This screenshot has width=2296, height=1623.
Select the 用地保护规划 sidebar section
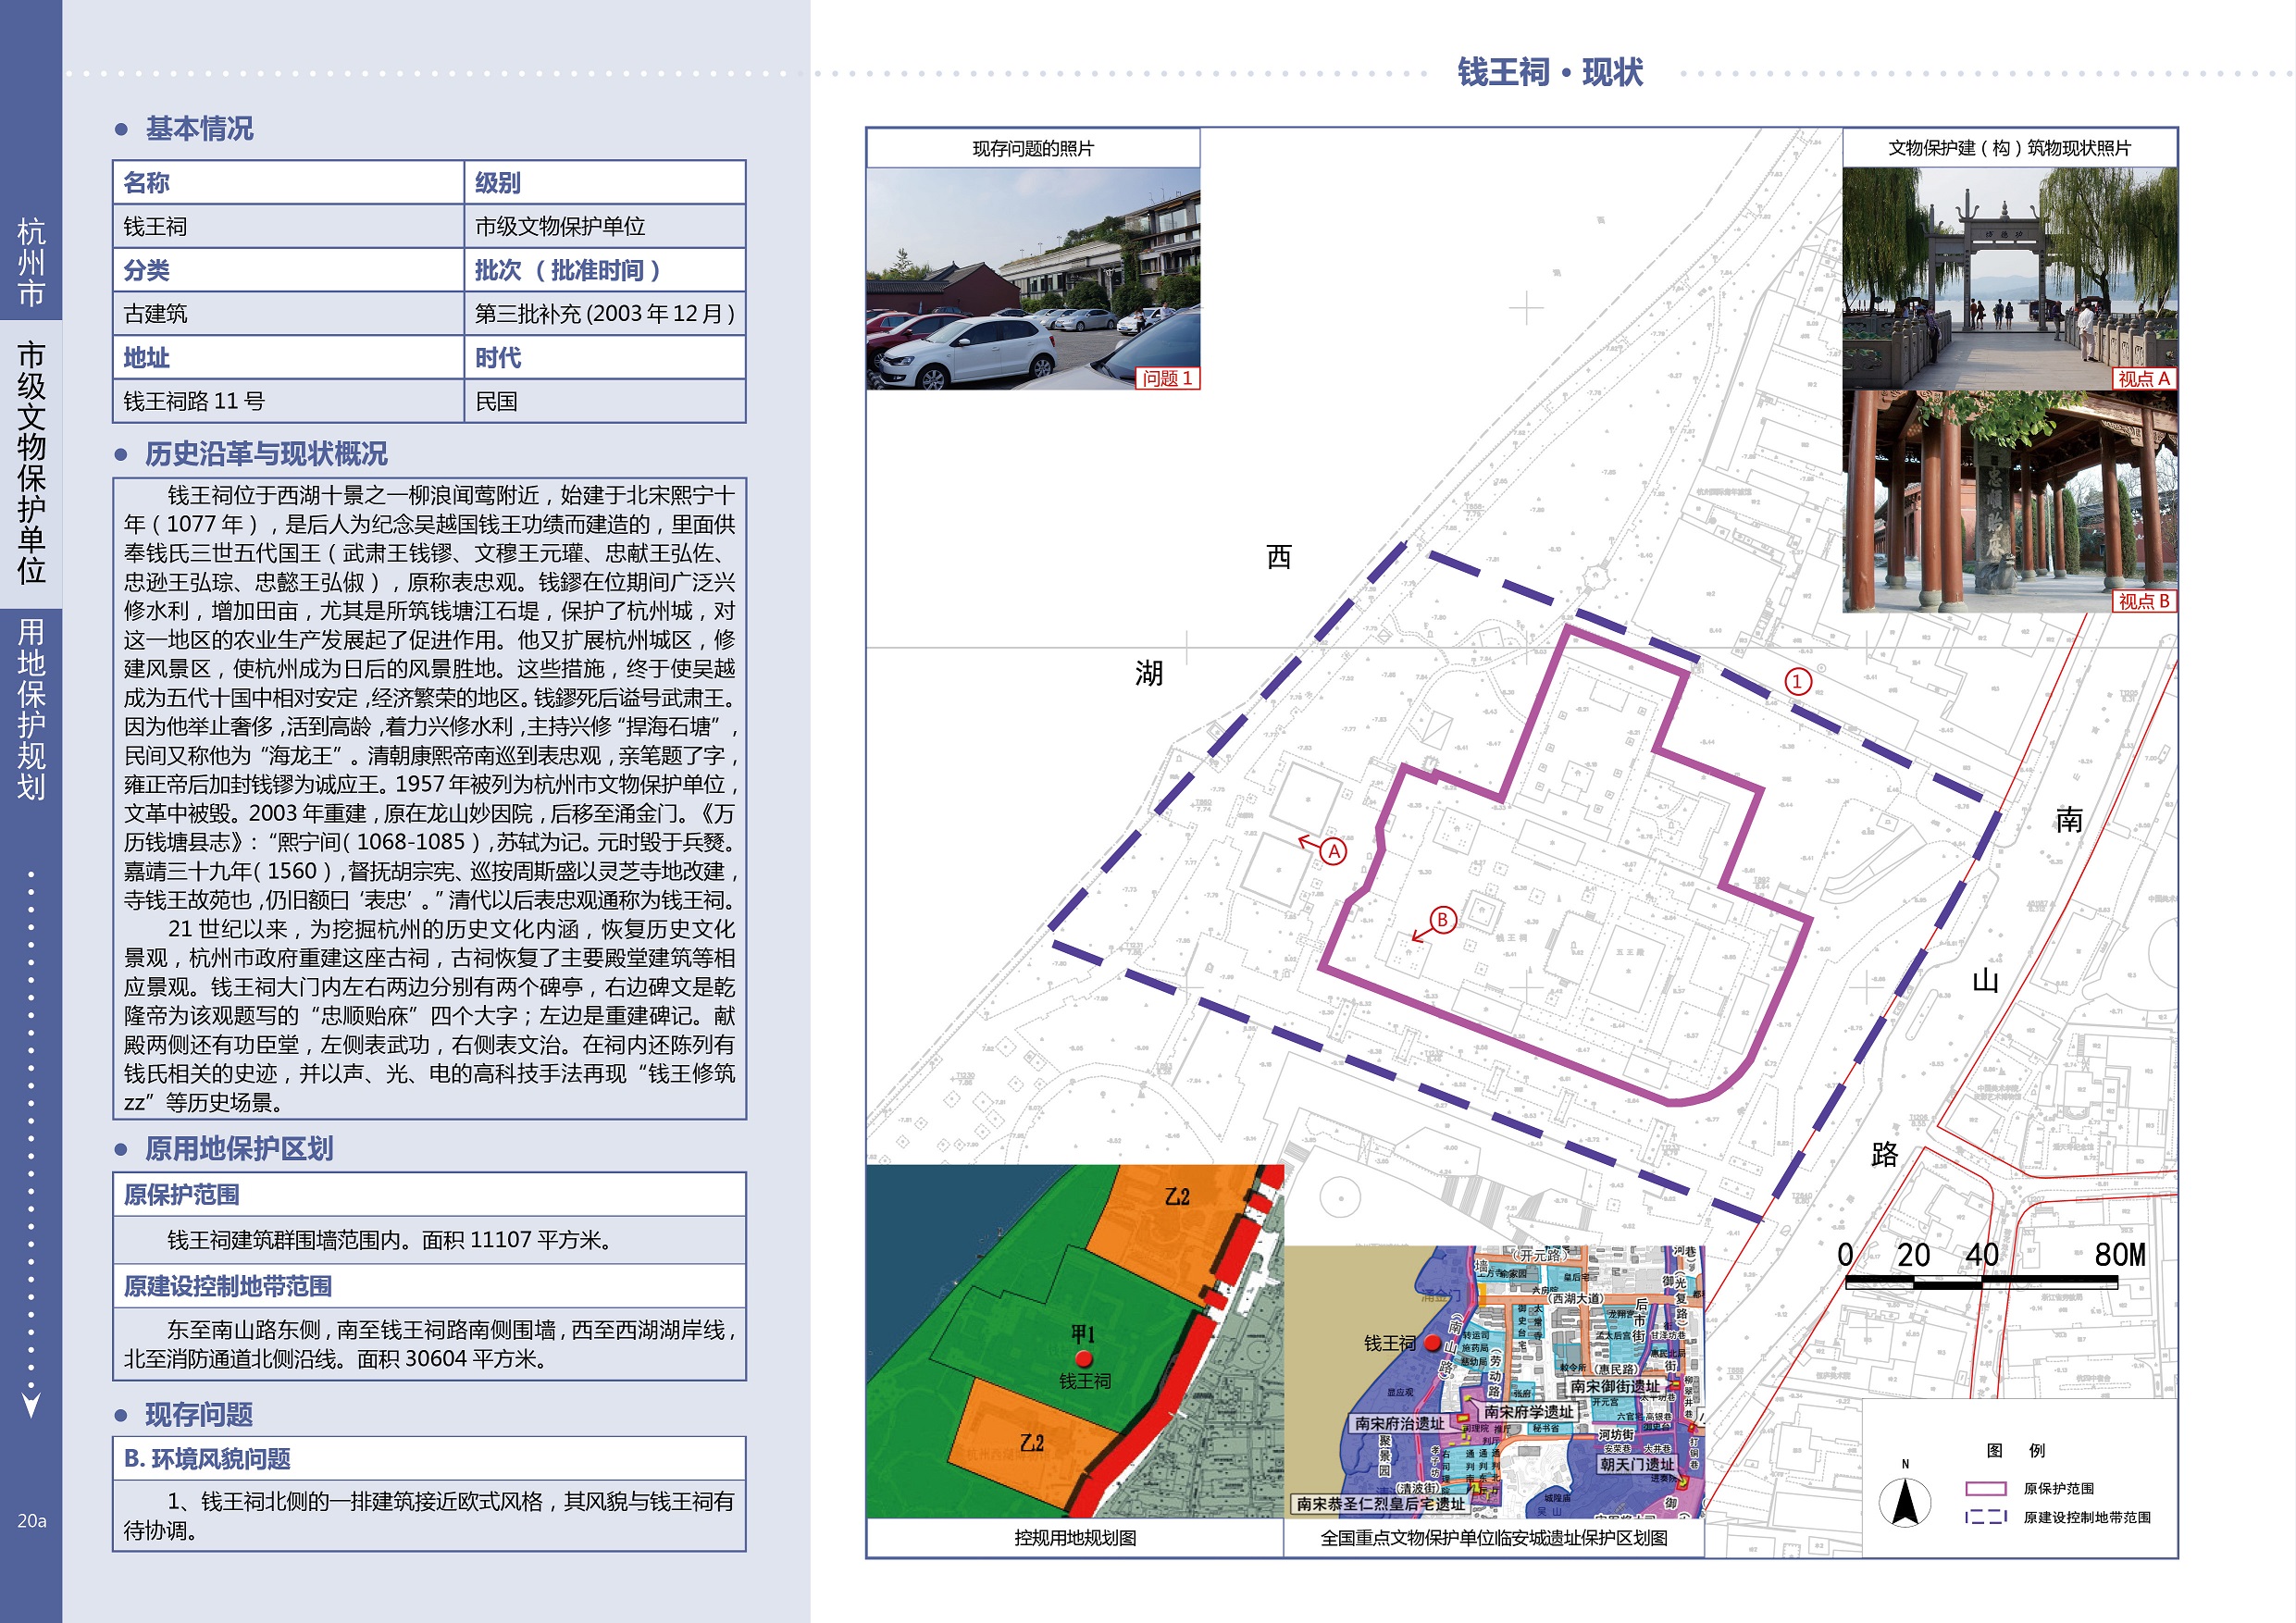pos(31,708)
